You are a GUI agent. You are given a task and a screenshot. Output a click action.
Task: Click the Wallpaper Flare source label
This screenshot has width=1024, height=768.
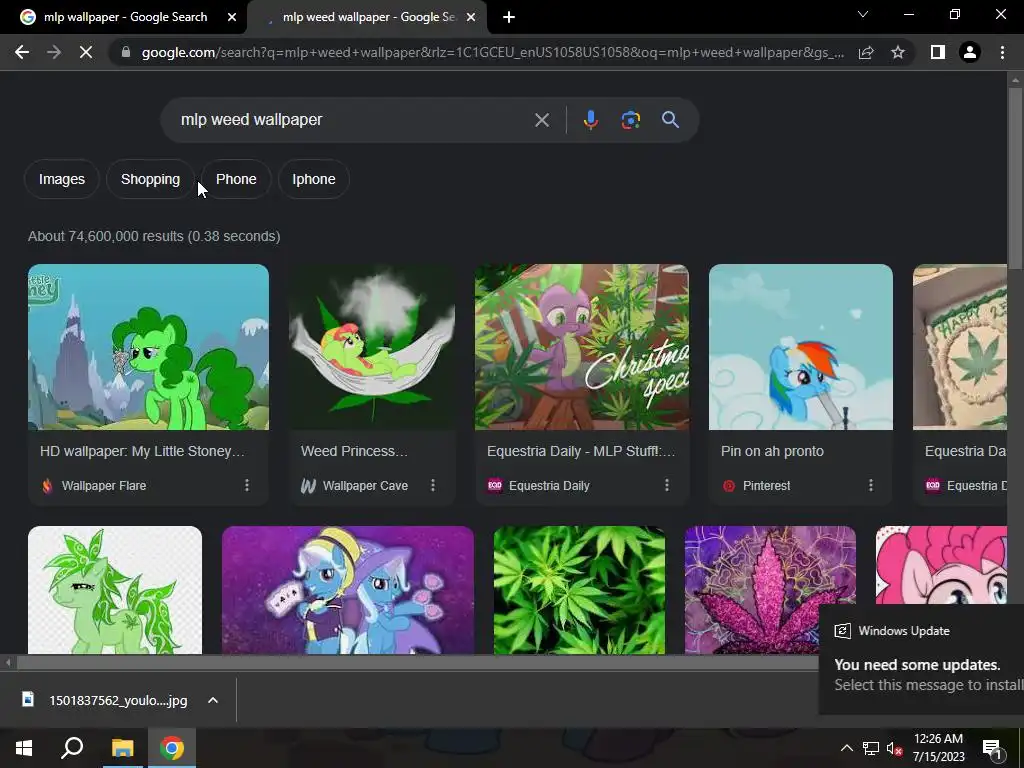[x=104, y=486]
